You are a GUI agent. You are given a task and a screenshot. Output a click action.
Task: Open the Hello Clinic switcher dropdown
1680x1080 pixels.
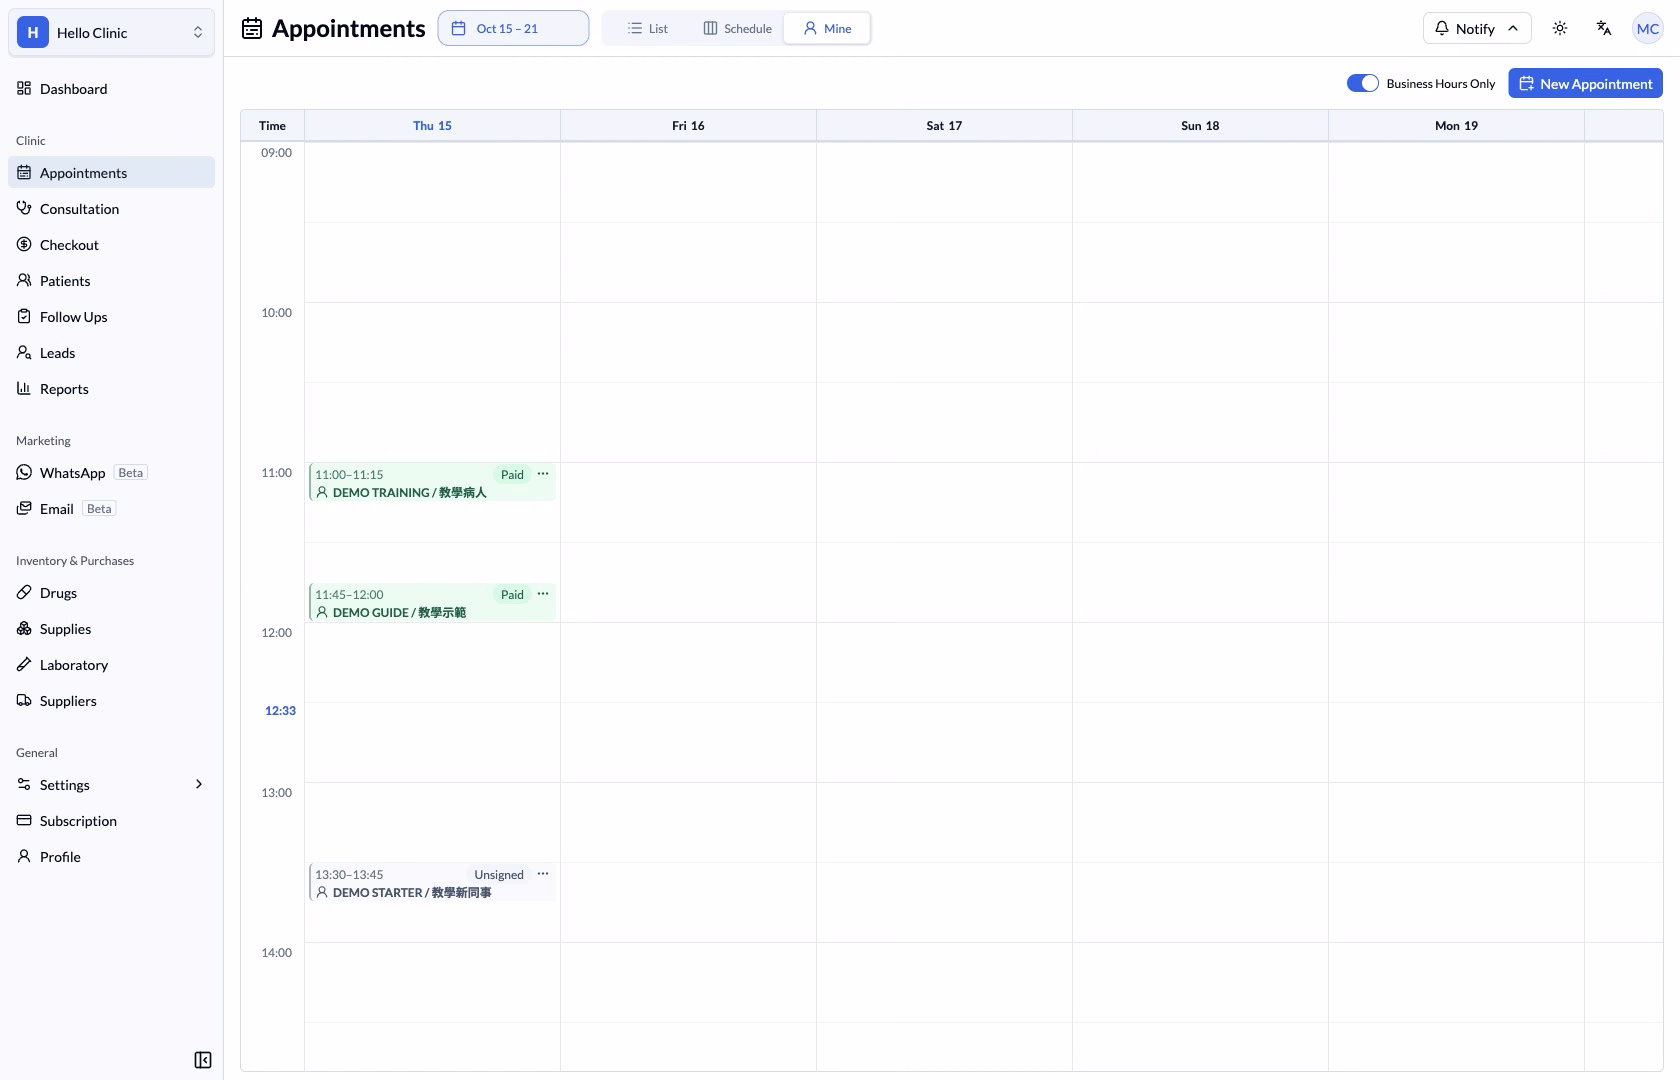pos(111,33)
